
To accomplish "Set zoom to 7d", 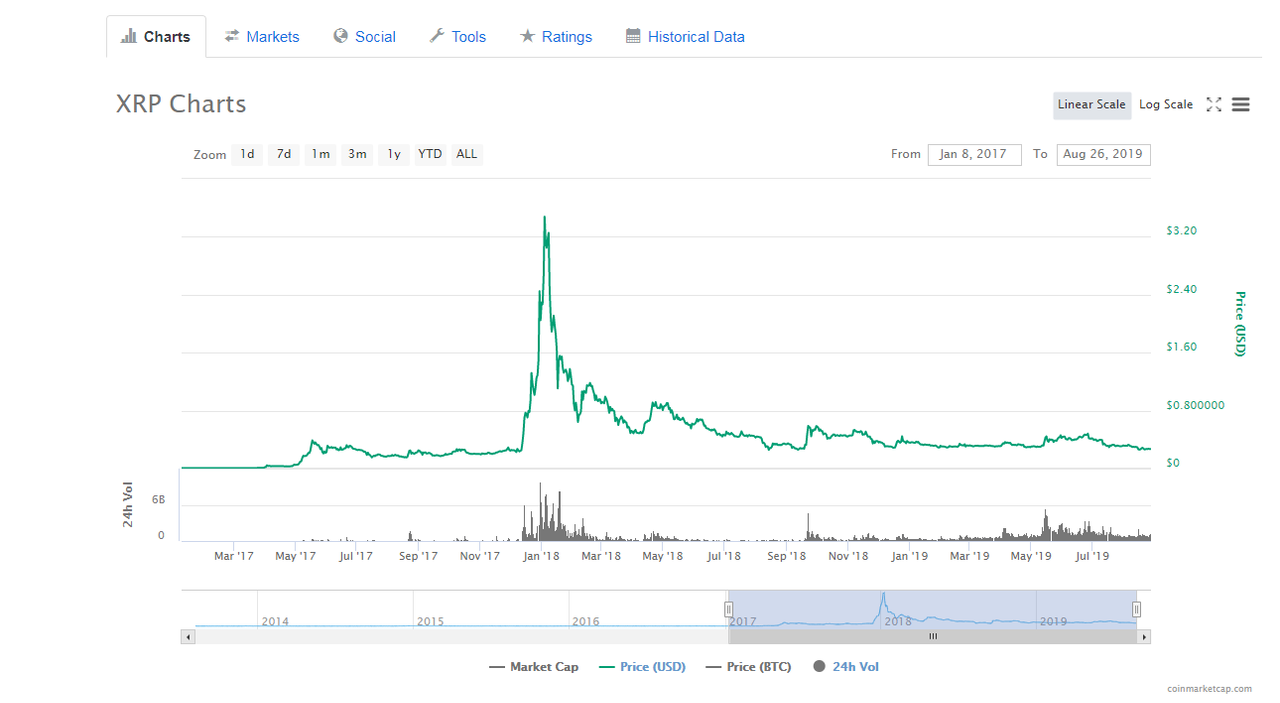I will click(284, 154).
